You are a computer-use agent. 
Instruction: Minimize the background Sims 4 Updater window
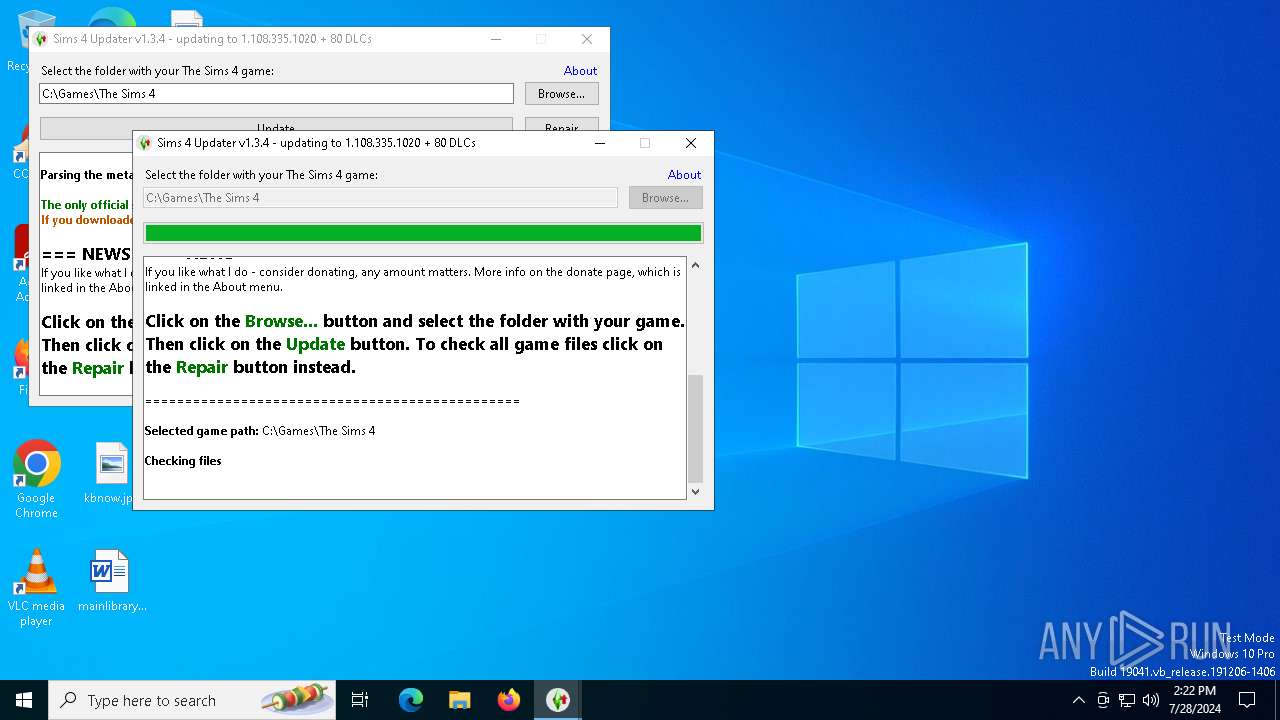point(496,39)
